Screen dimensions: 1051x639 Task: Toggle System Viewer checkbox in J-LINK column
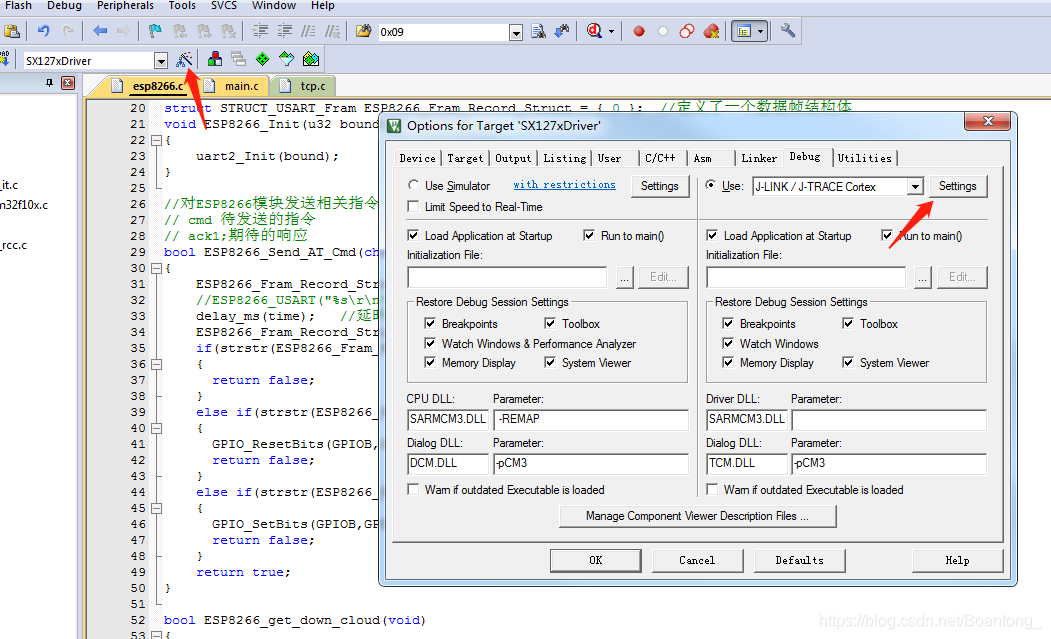click(x=849, y=363)
